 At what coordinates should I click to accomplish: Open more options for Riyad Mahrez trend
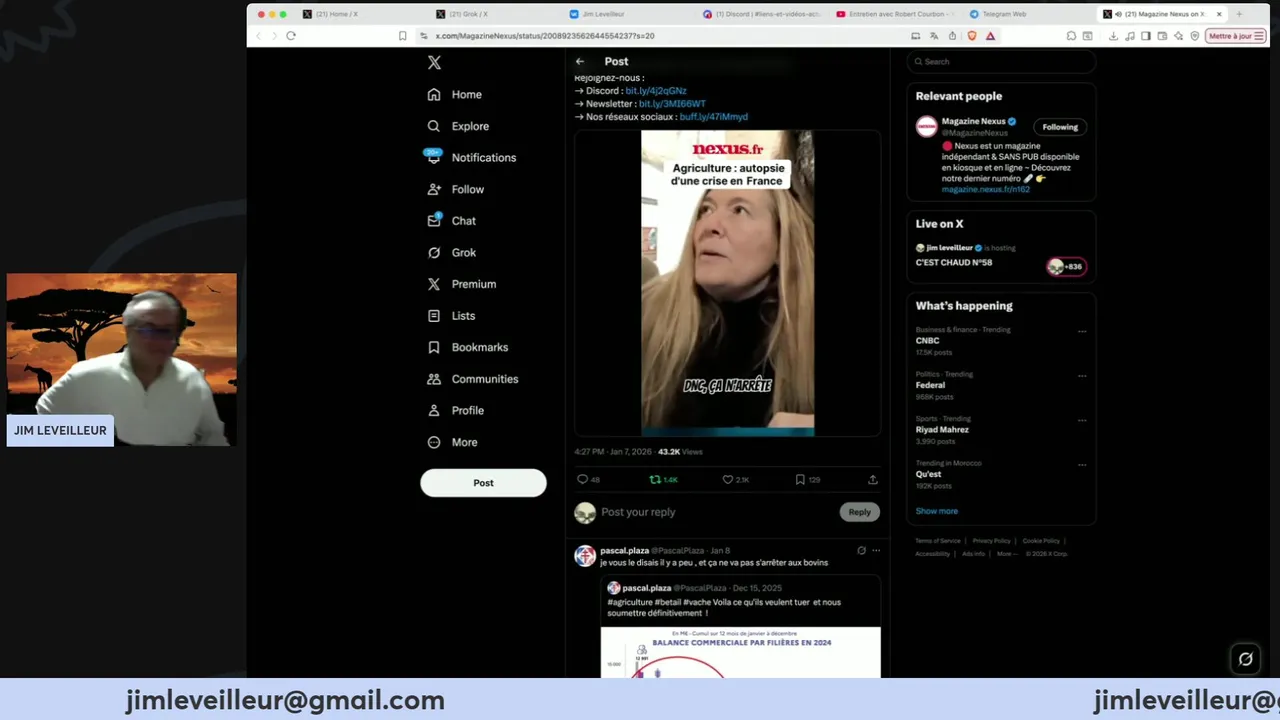pyautogui.click(x=1082, y=420)
